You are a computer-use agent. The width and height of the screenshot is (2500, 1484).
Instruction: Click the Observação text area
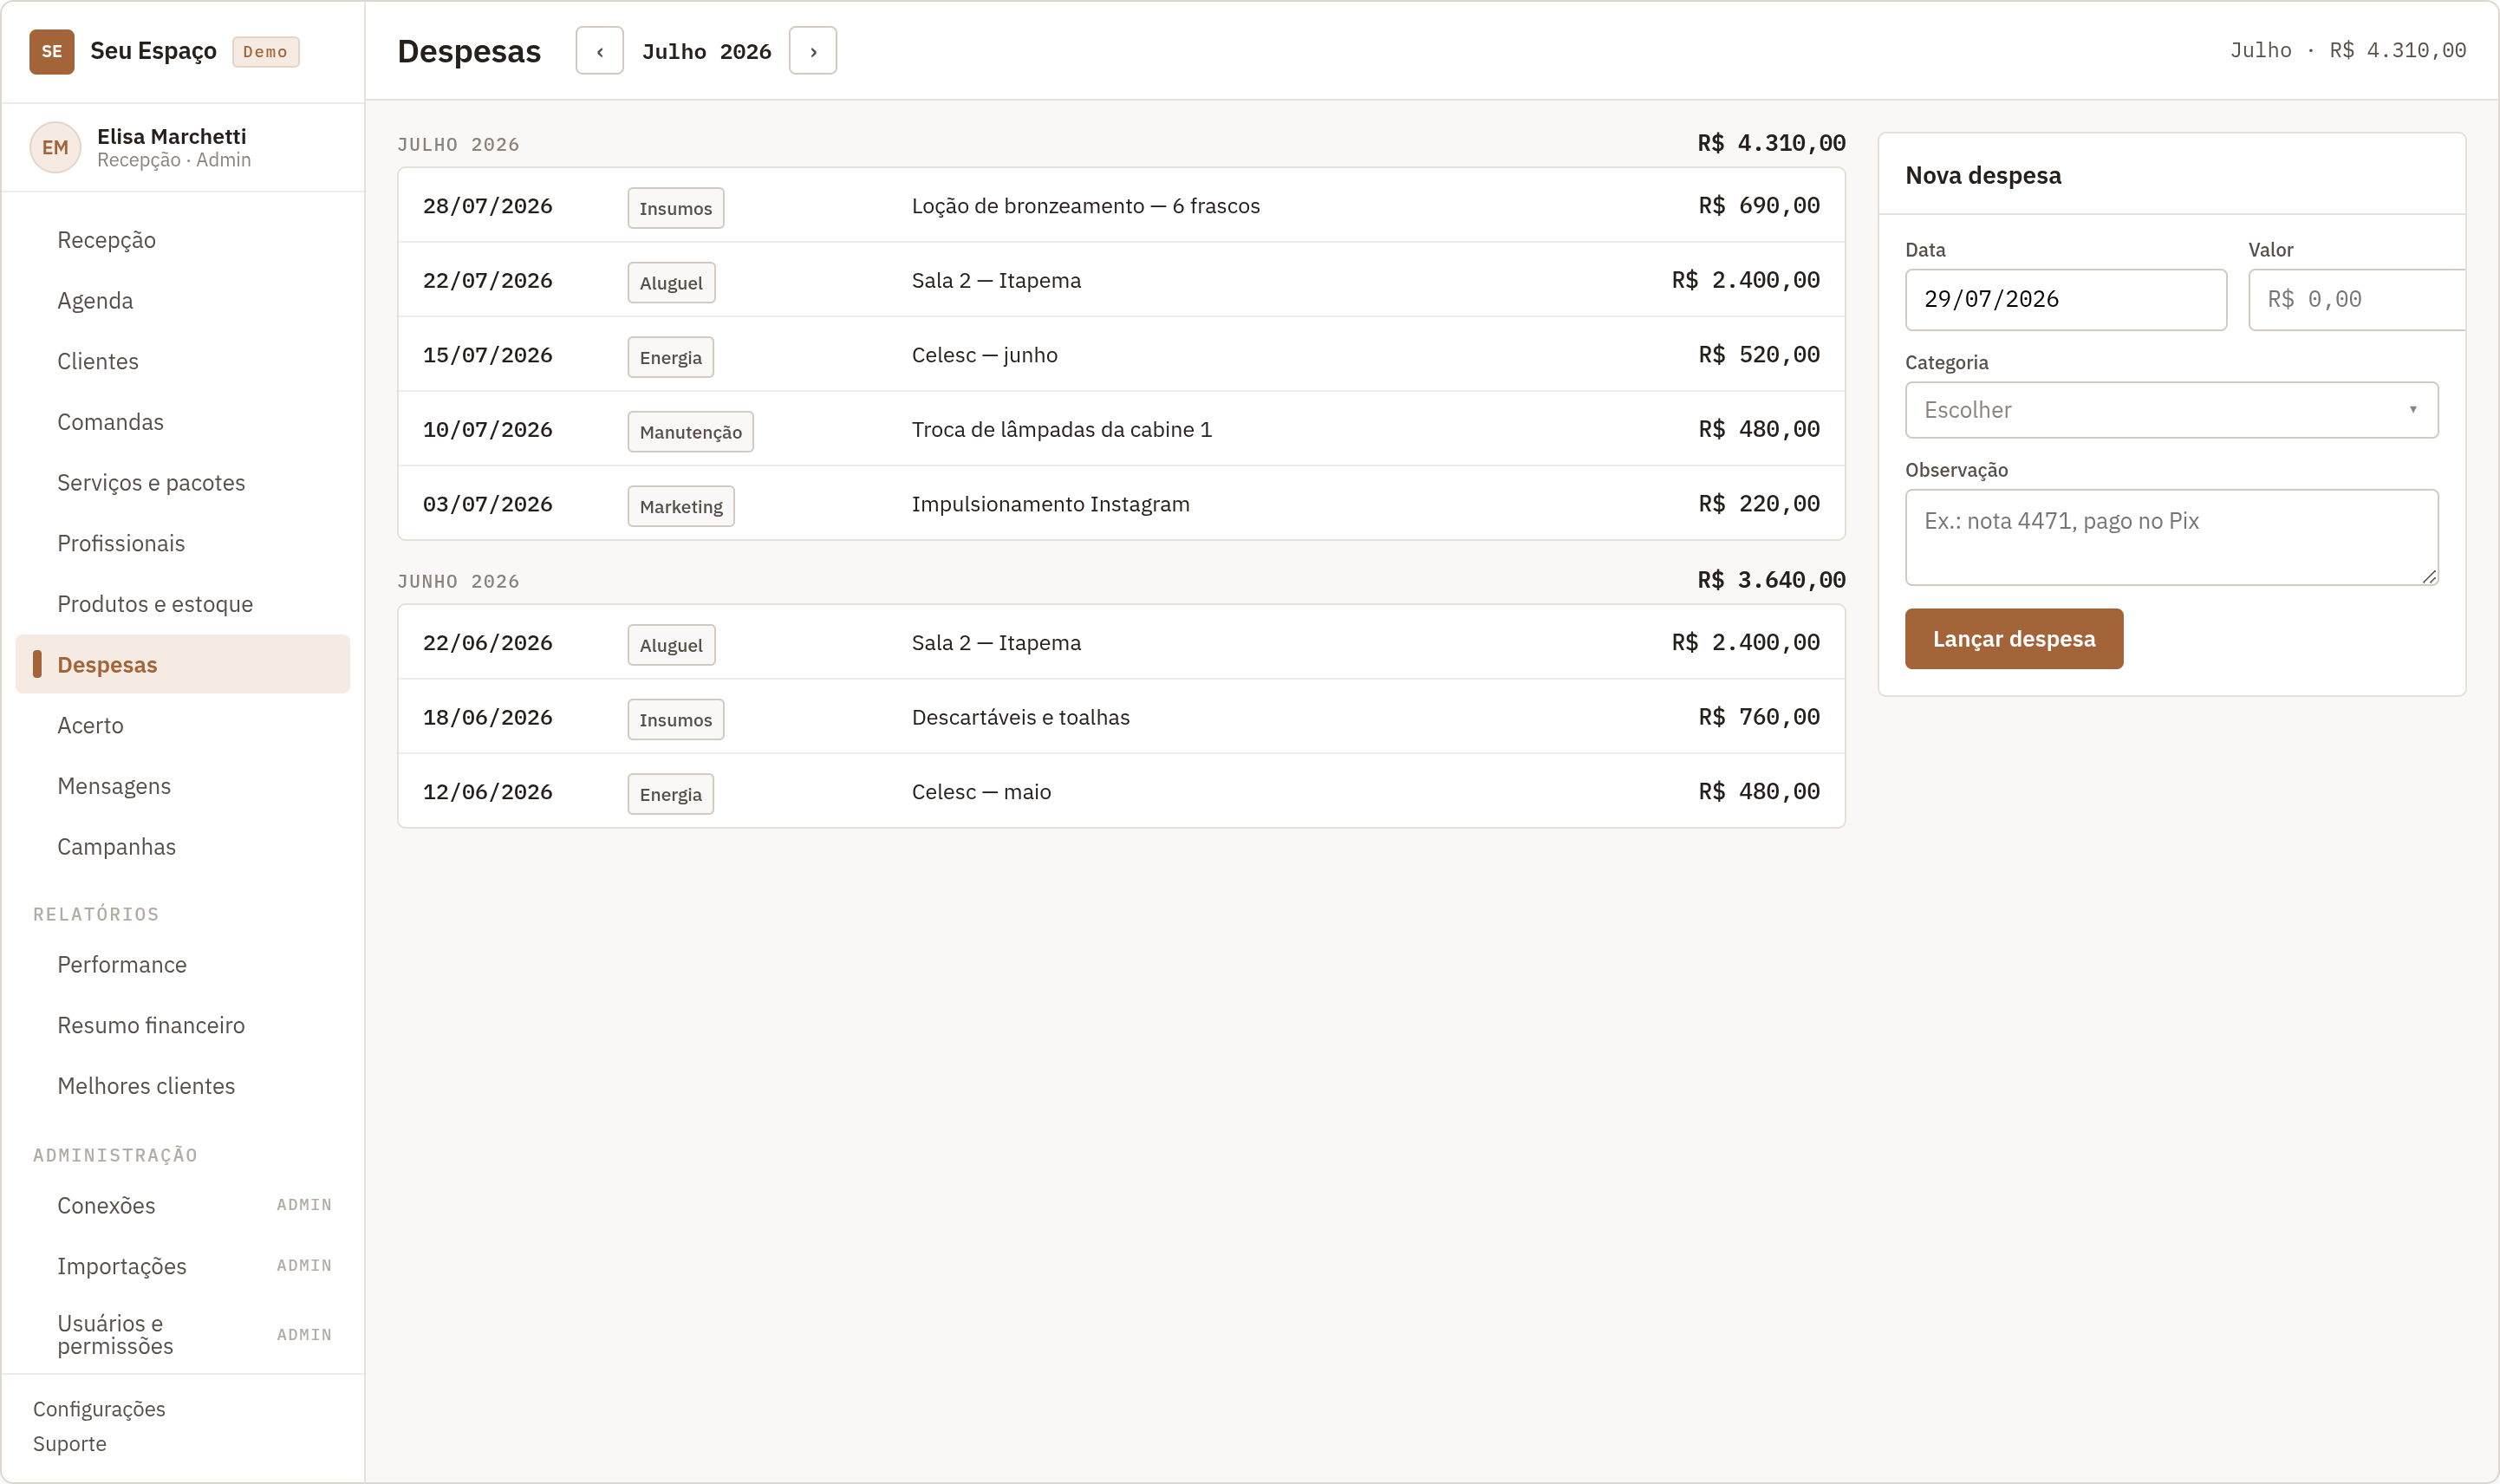coord(2171,537)
